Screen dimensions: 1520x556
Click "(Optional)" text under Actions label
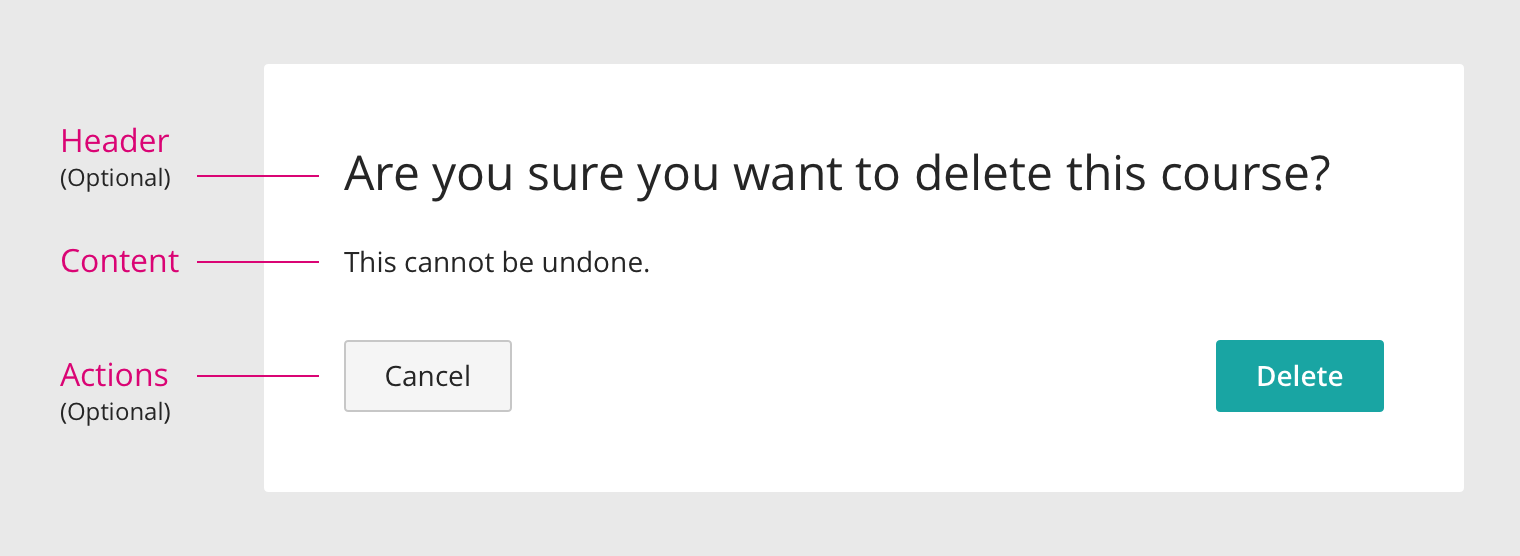(x=115, y=412)
